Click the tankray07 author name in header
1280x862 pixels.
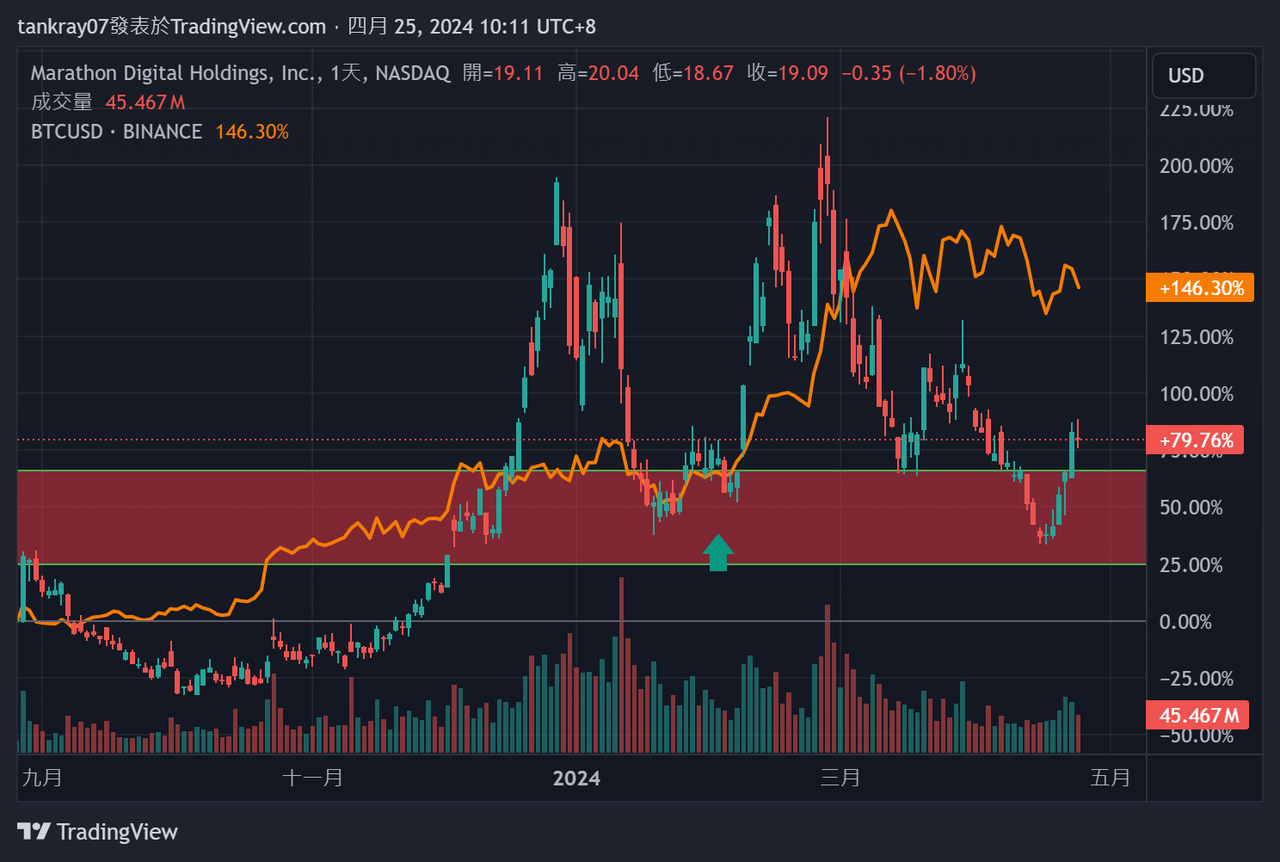(62, 26)
